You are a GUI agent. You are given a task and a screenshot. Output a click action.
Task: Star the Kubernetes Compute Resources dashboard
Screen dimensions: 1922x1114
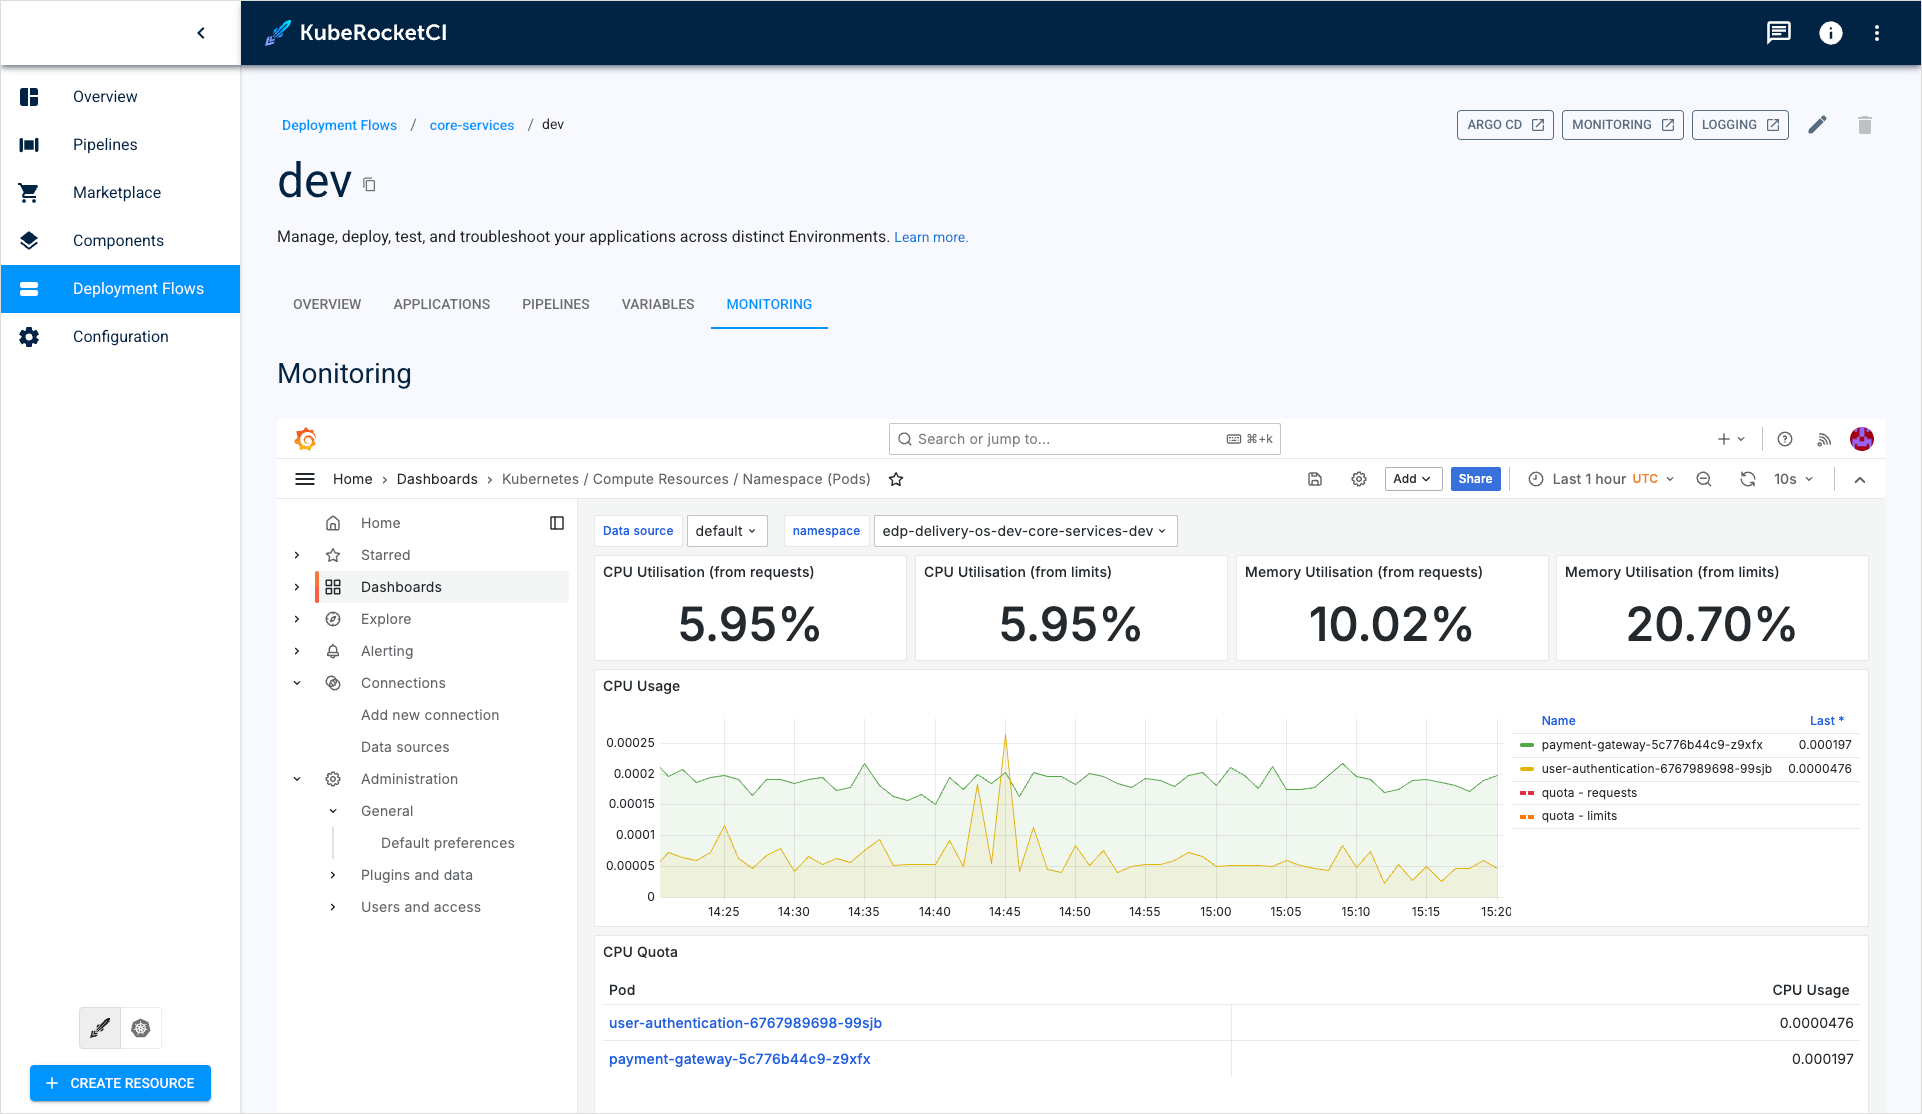tap(896, 479)
